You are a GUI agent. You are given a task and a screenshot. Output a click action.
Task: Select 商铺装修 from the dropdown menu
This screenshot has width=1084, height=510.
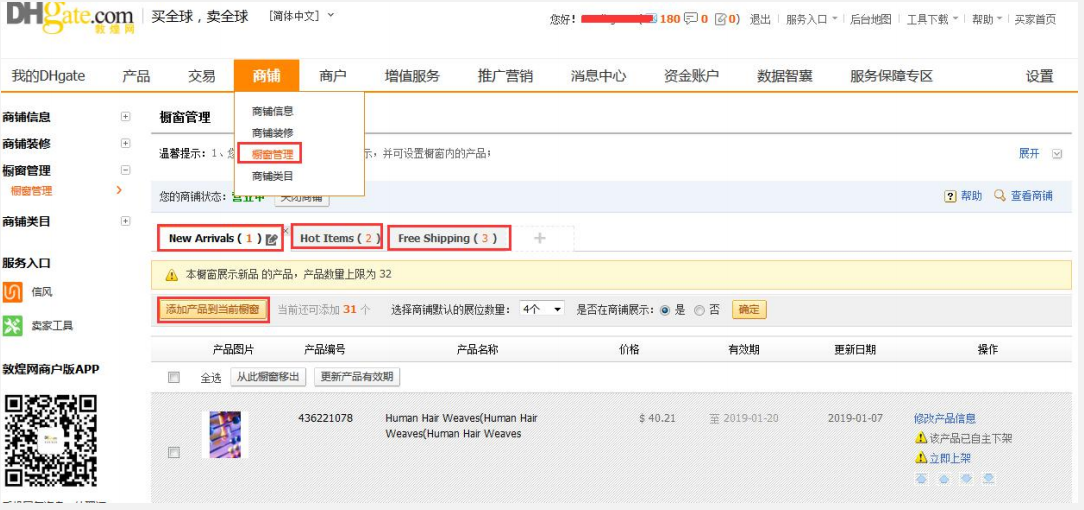point(272,133)
